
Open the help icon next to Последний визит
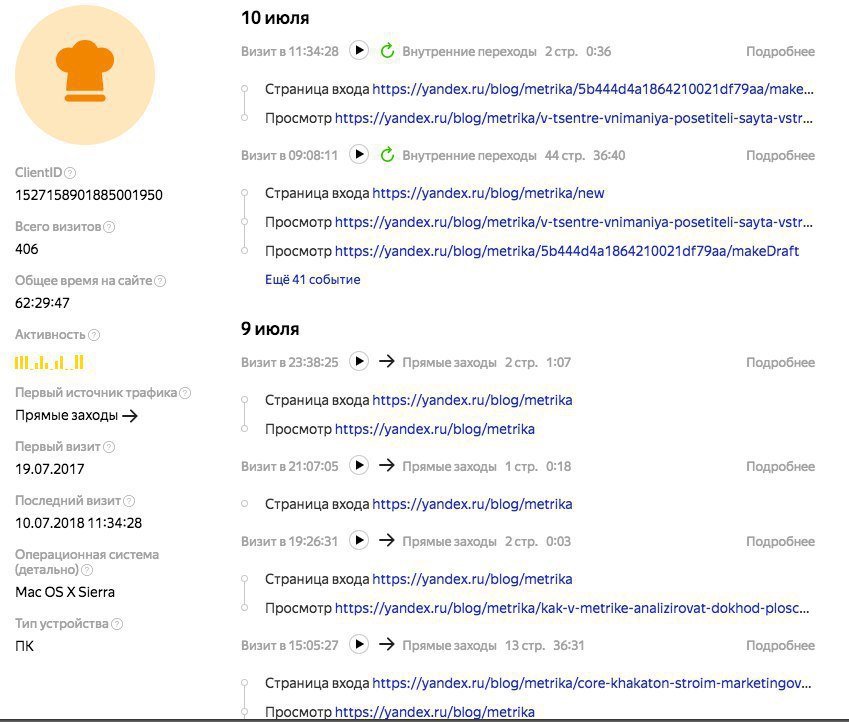click(129, 501)
